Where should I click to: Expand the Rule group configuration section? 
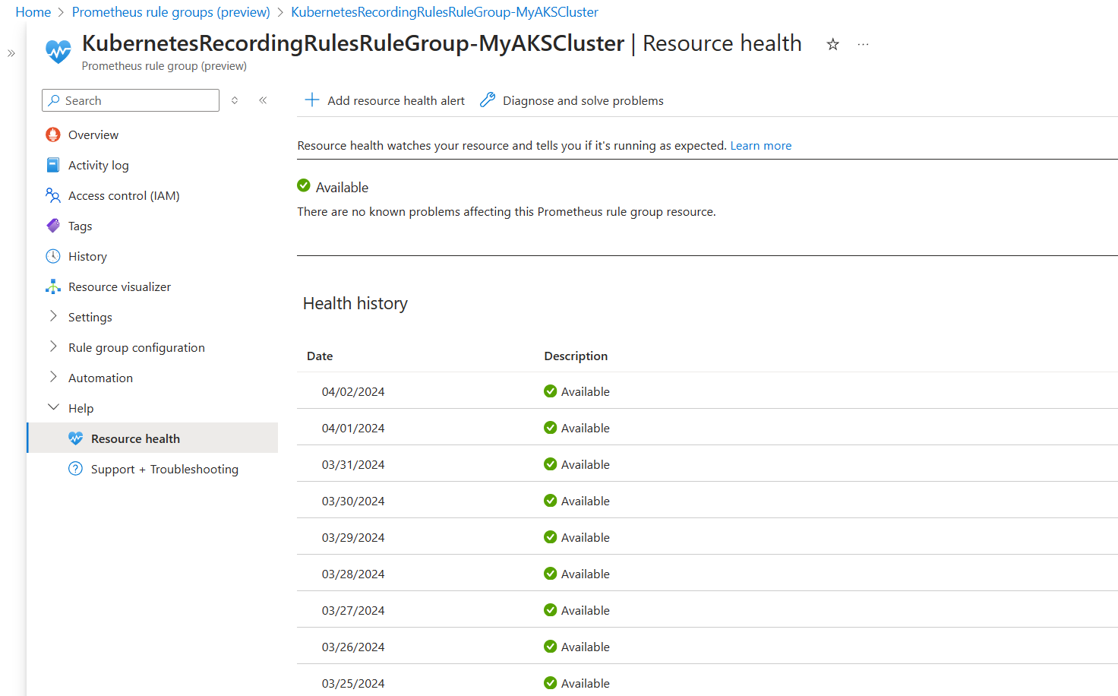(51, 347)
